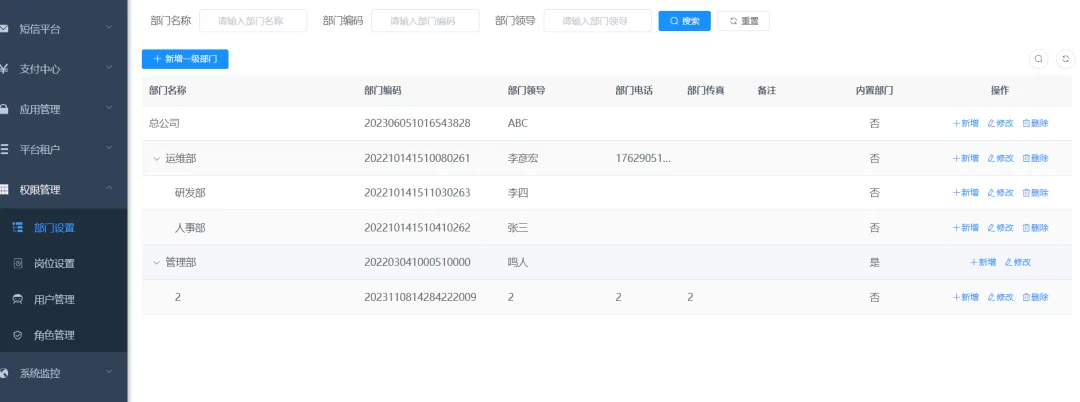Click 删除 in the 运维部 row
Screen dimensions: 1080x402
1035,158
